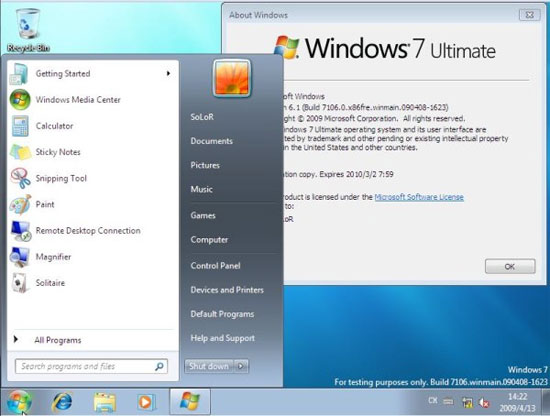Open the Microsoft Software License link
550x416 pixels.
(419, 197)
